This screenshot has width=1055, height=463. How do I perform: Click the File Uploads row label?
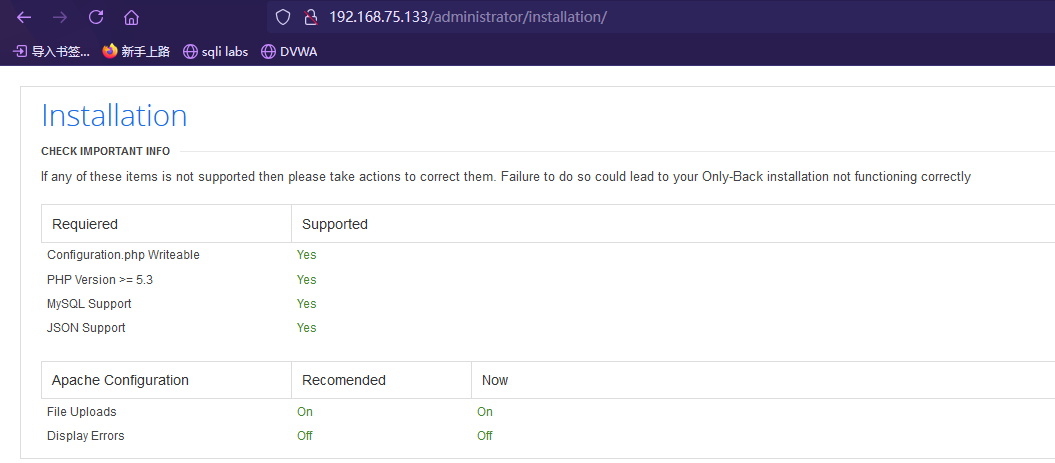(x=82, y=412)
